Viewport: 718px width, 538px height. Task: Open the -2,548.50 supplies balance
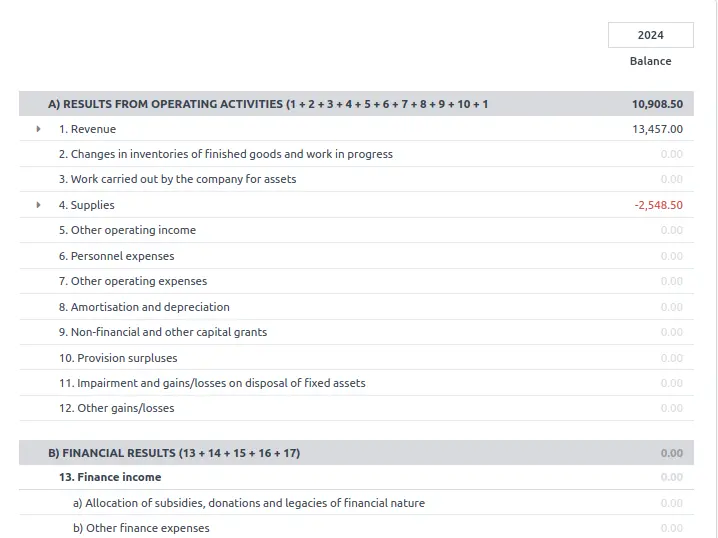[x=658, y=205]
